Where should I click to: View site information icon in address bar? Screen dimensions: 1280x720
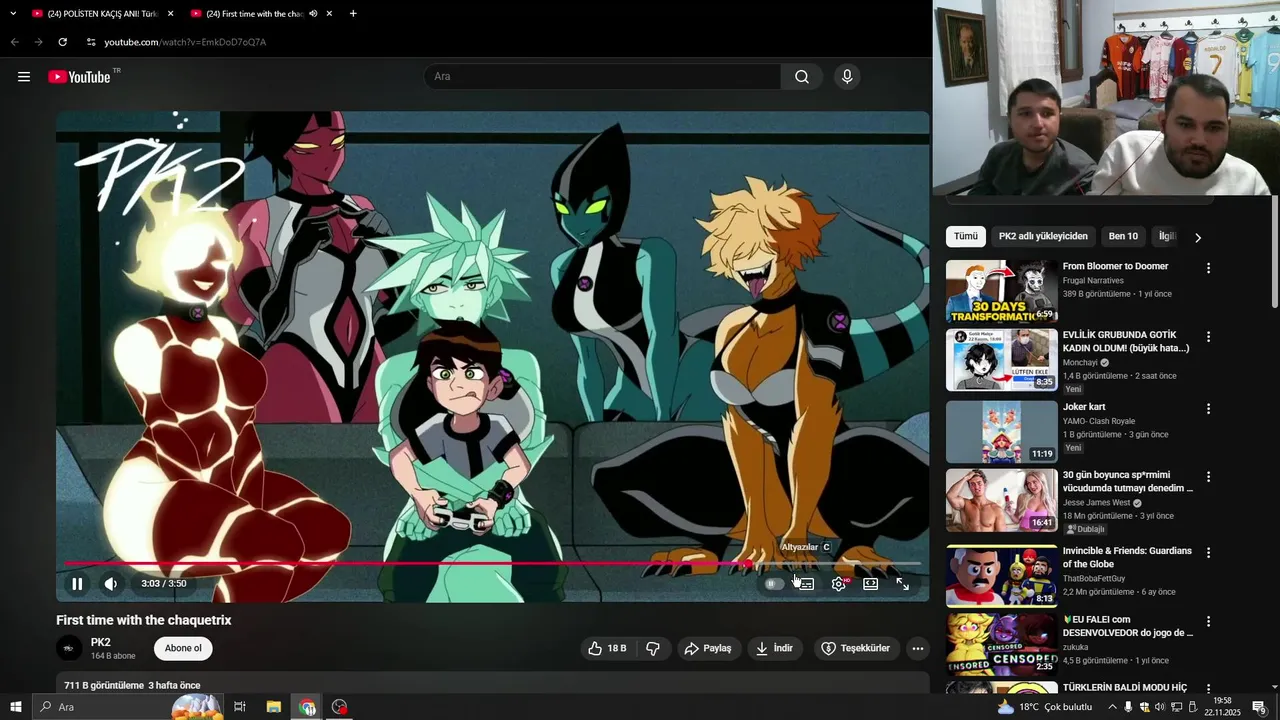[91, 42]
